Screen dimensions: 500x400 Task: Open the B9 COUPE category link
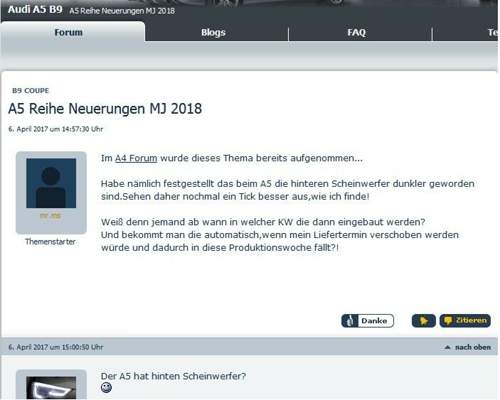tap(31, 91)
